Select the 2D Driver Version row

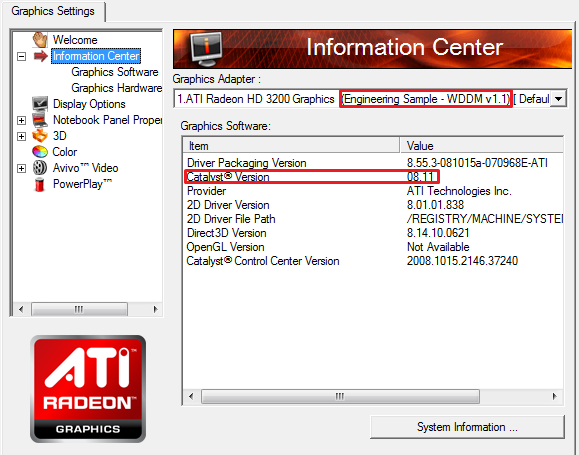[x=373, y=205]
